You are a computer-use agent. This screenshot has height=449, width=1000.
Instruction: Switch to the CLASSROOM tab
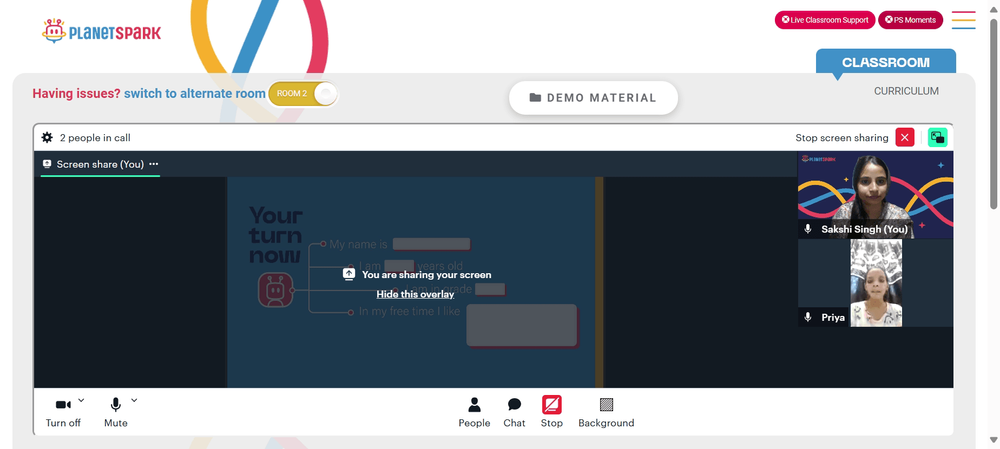pyautogui.click(x=886, y=63)
